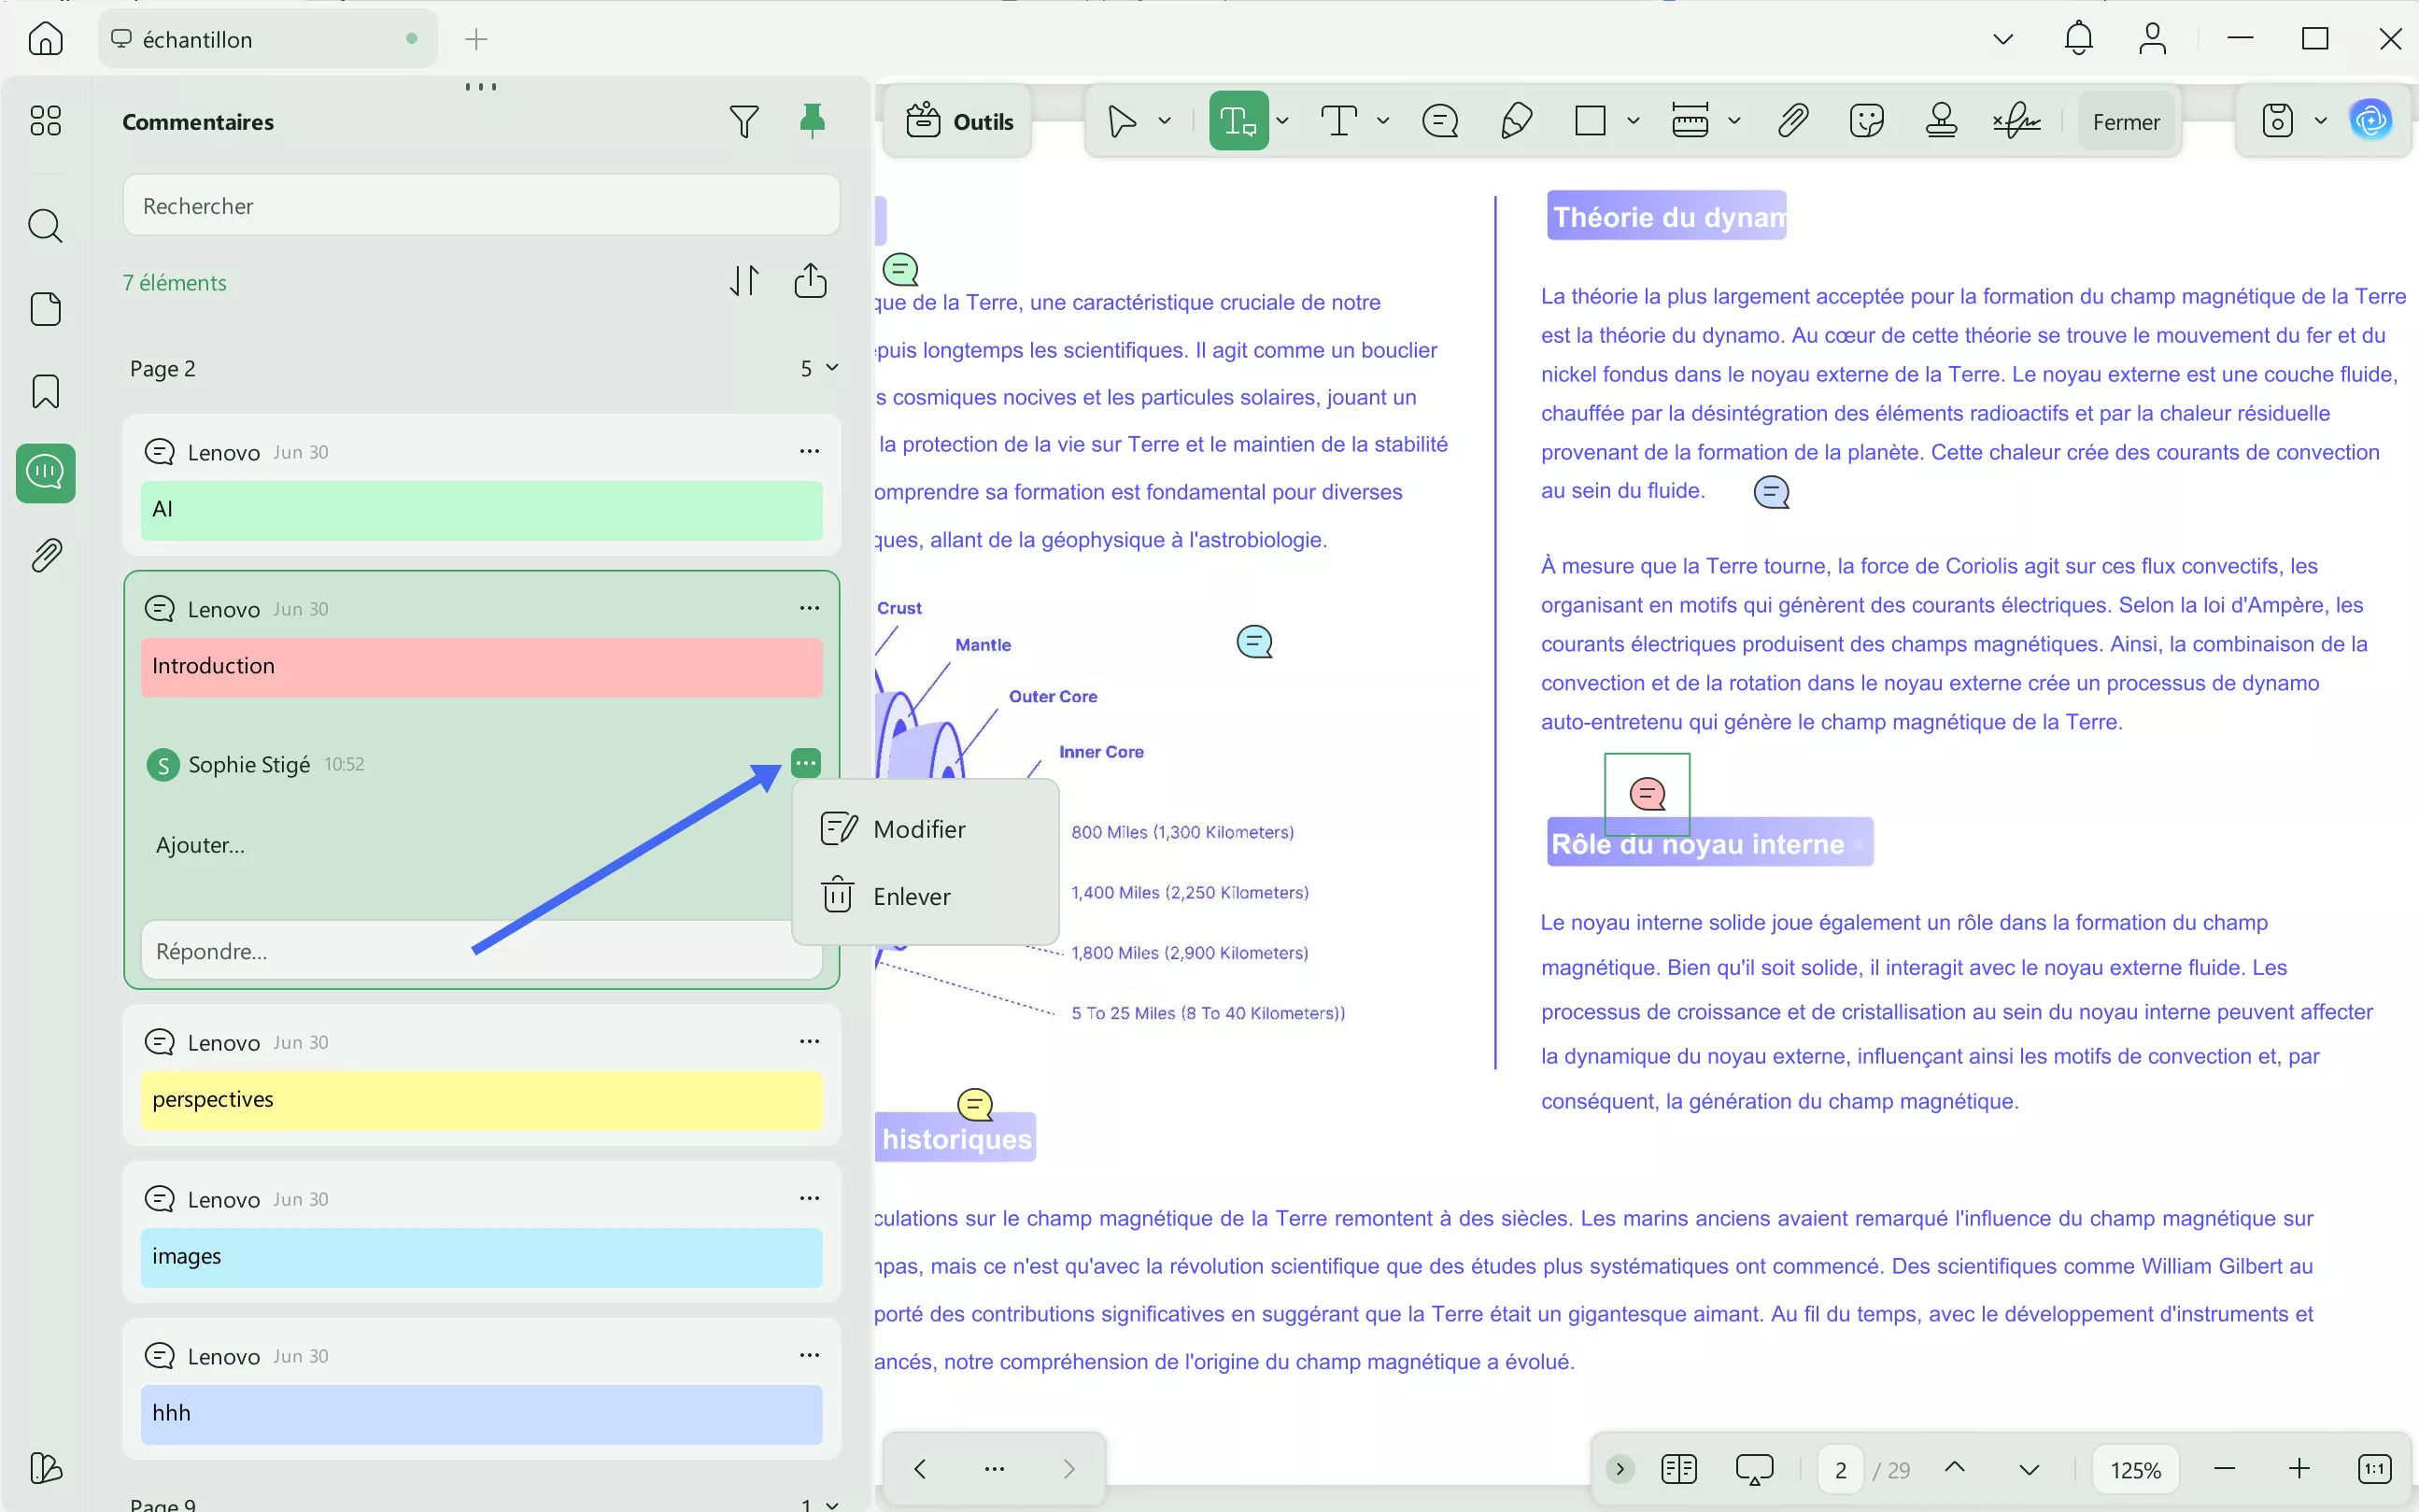Select the yellow perspectives comment highlight
Viewport: 2419px width, 1512px height.
481,1099
